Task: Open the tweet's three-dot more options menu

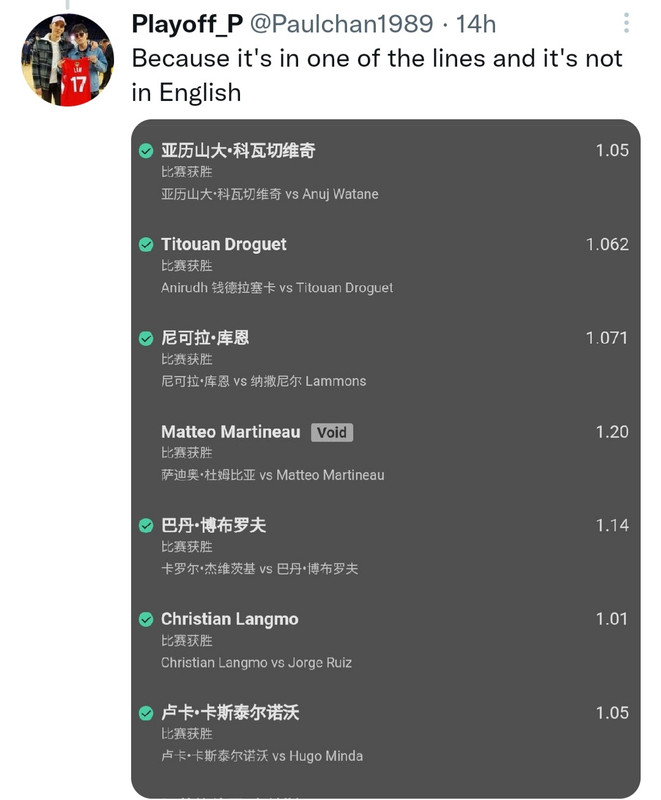Action: tap(626, 23)
